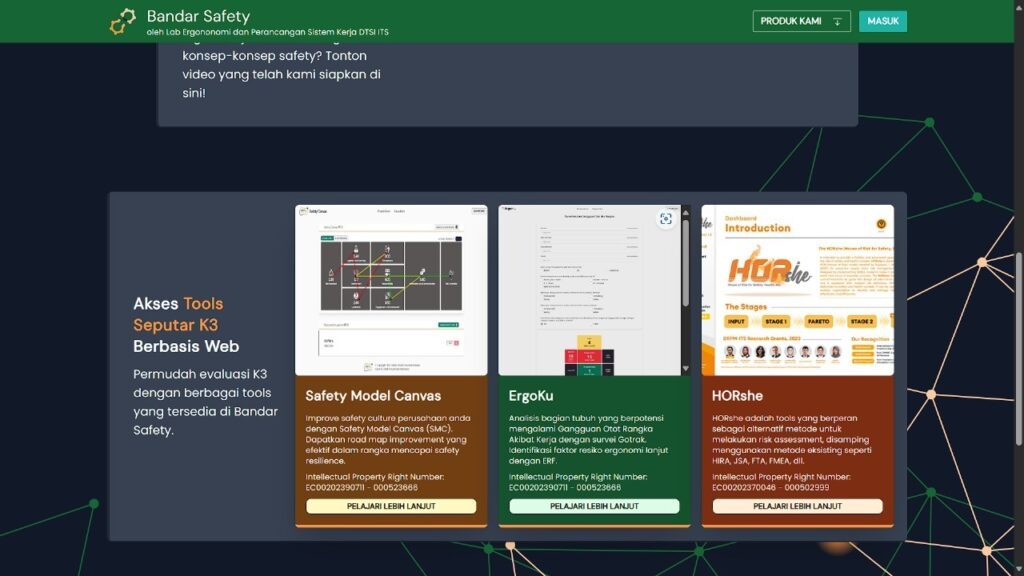The height and width of the screenshot is (576, 1024).
Task: Select the HORshe card heading
Action: tap(740, 395)
